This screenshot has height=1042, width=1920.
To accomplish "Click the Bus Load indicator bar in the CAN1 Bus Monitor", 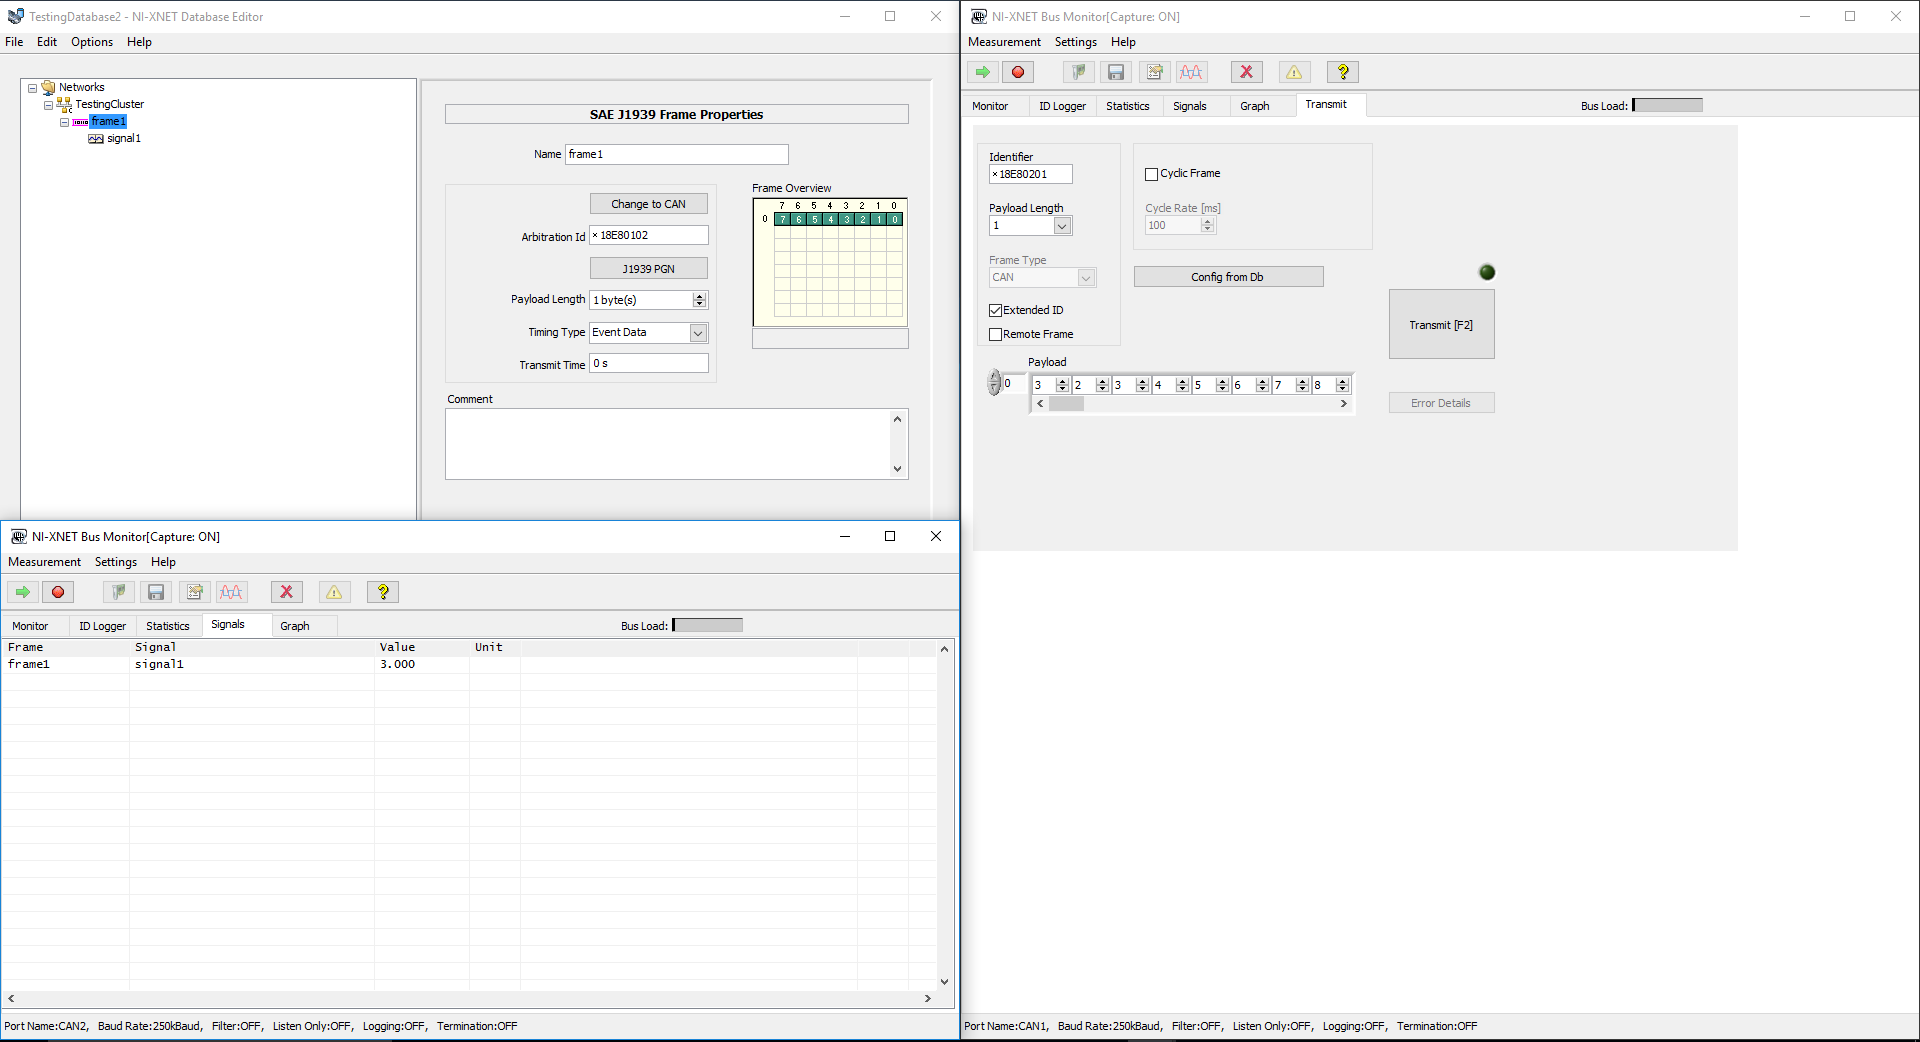I will pyautogui.click(x=1668, y=105).
